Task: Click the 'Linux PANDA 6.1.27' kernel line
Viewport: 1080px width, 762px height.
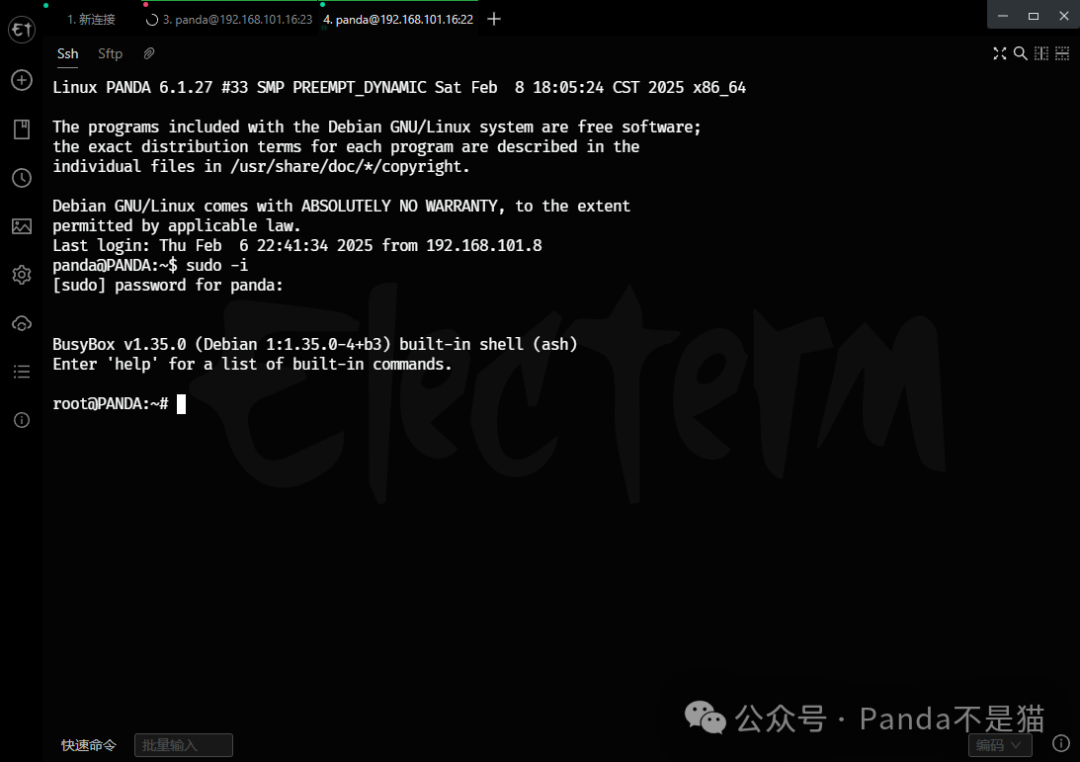Action: click(x=399, y=87)
